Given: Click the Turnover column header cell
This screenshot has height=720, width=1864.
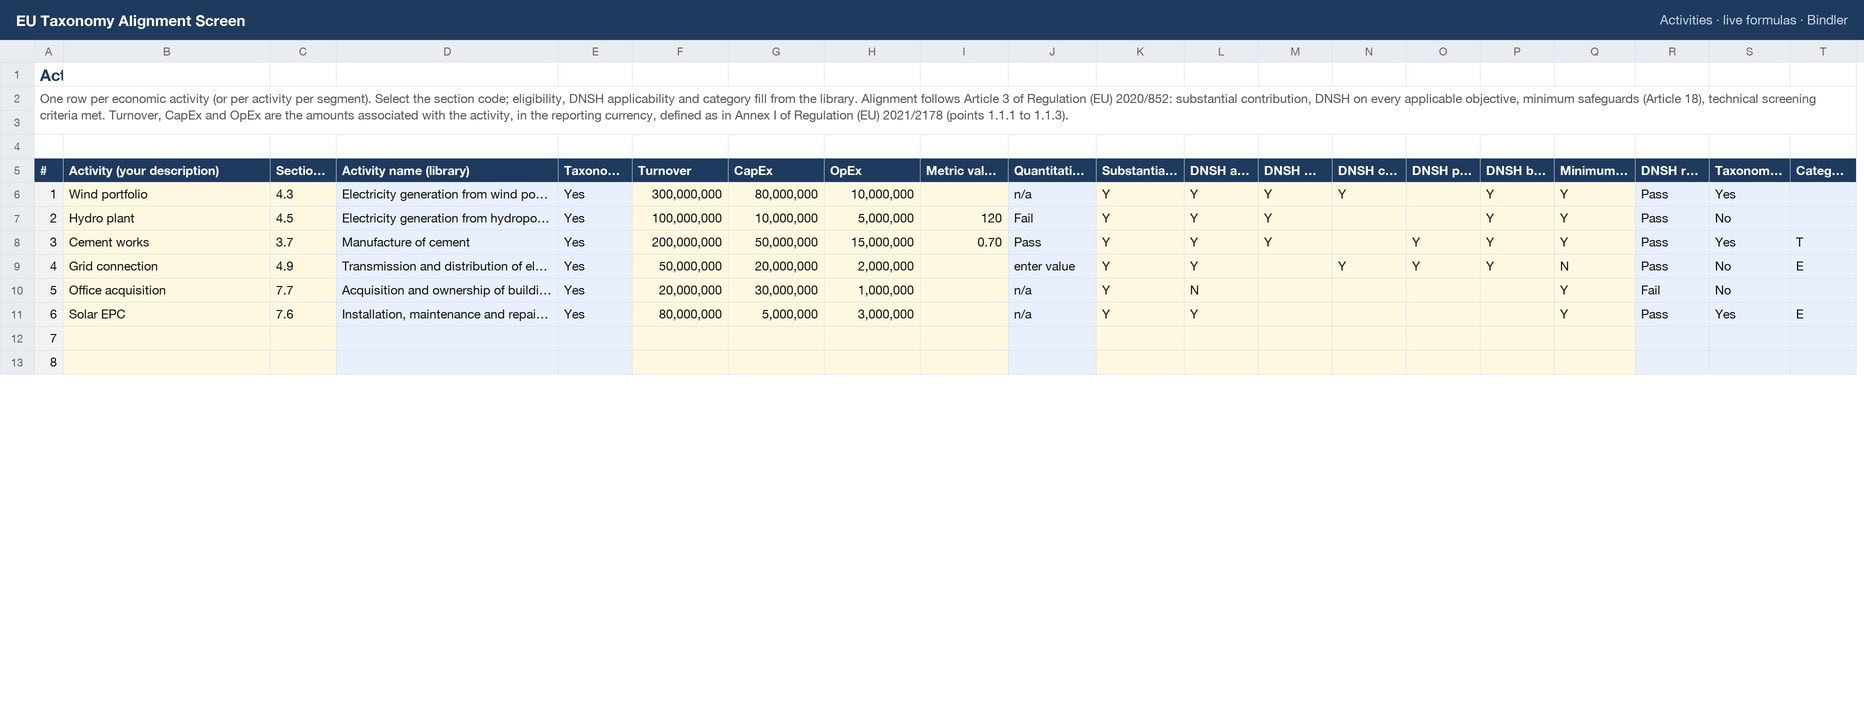Looking at the screenshot, I should pos(680,170).
